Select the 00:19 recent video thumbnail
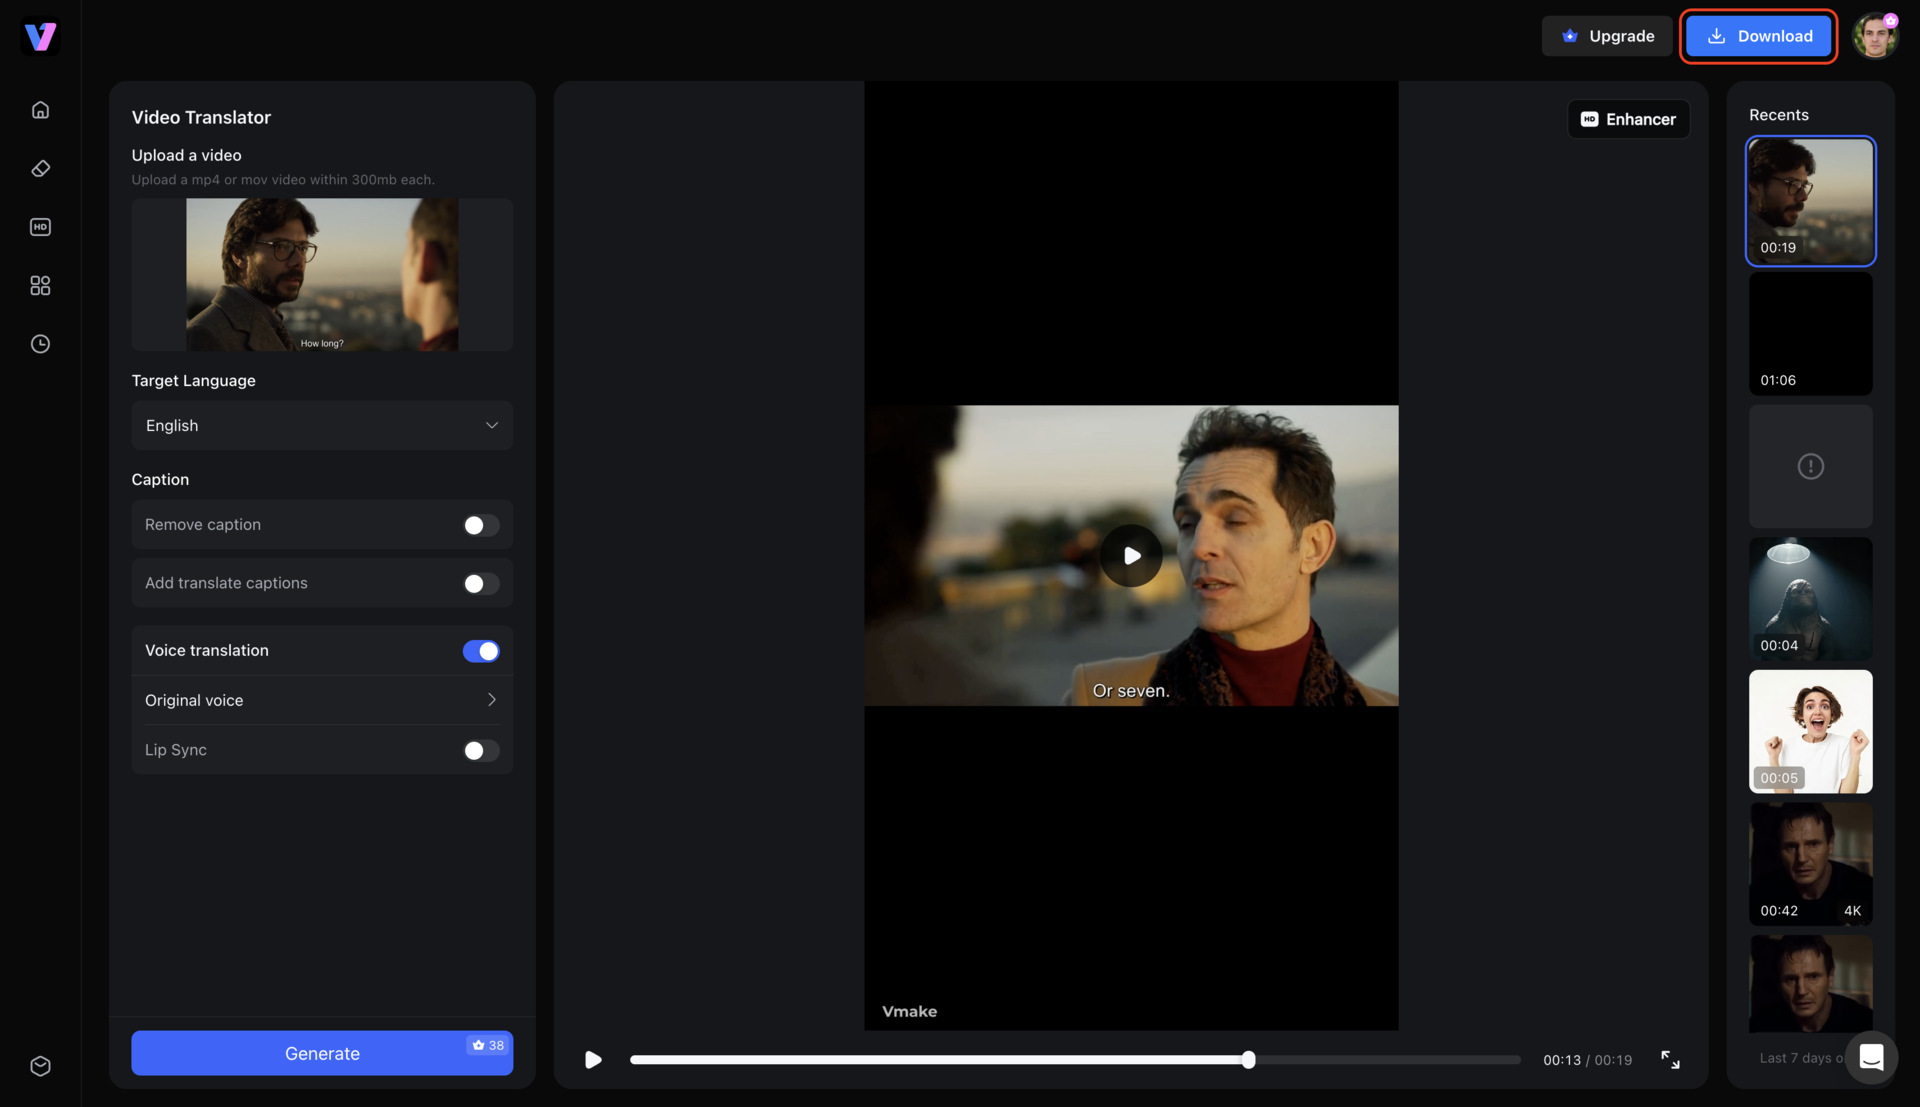The height and width of the screenshot is (1107, 1920). click(1810, 201)
